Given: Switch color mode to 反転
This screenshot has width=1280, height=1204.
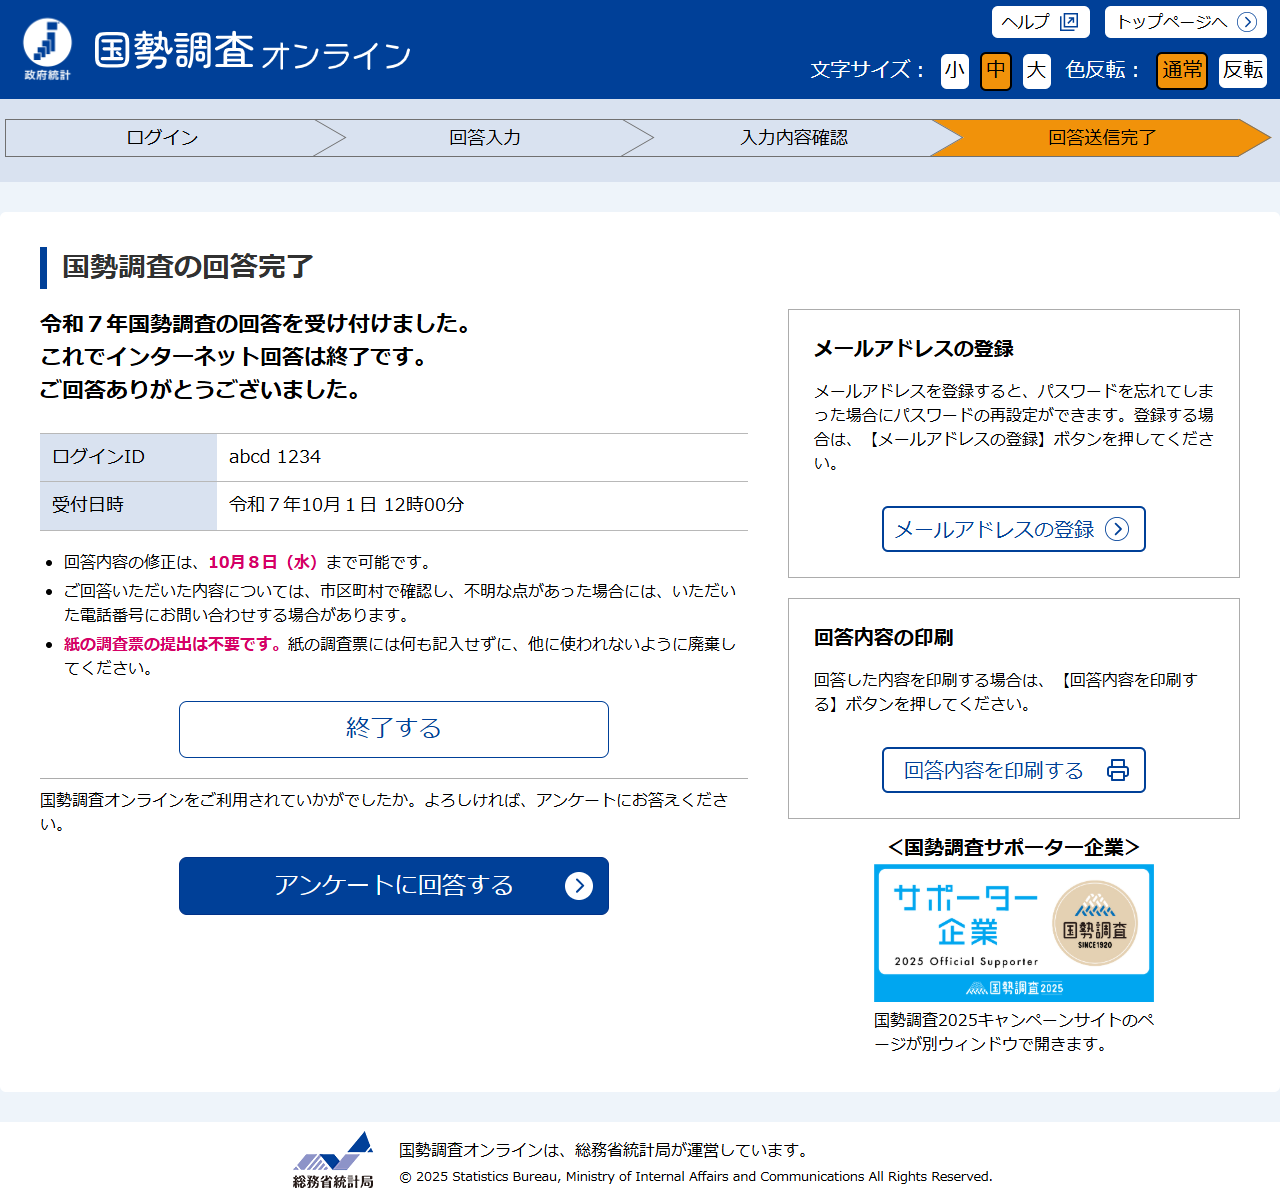Looking at the screenshot, I should 1242,70.
